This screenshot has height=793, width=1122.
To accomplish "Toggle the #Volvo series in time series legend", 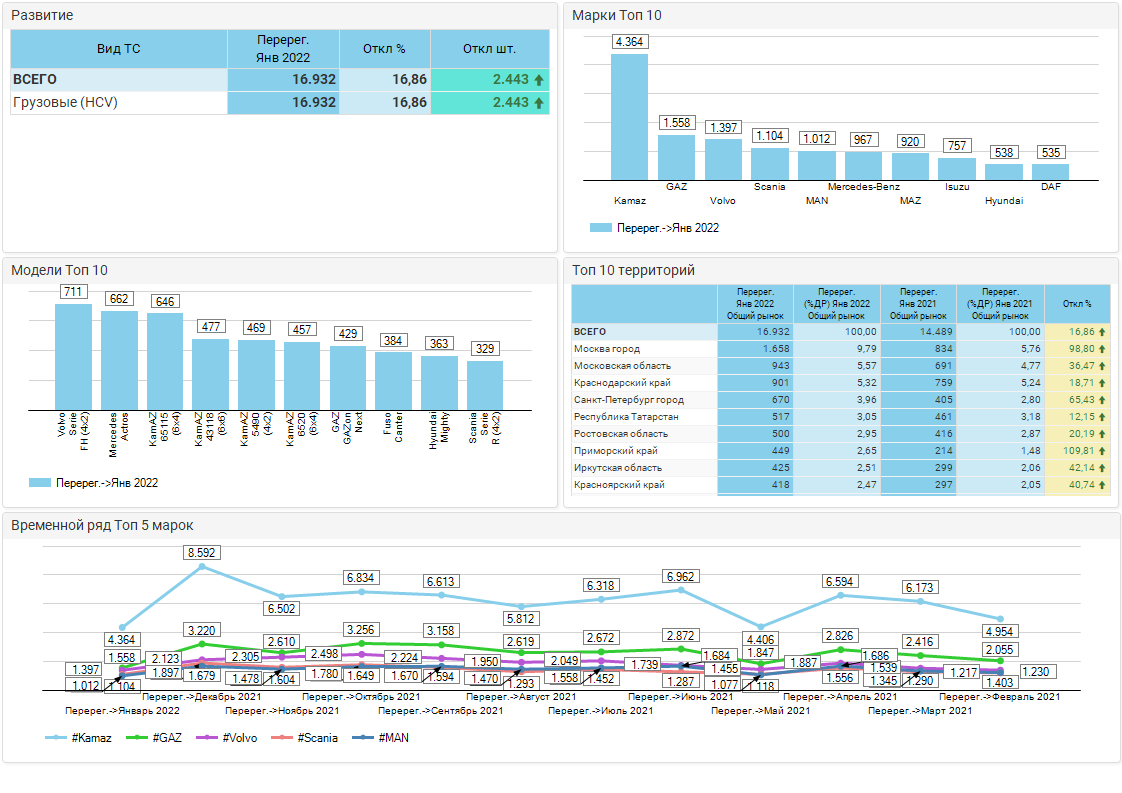I will (227, 738).
